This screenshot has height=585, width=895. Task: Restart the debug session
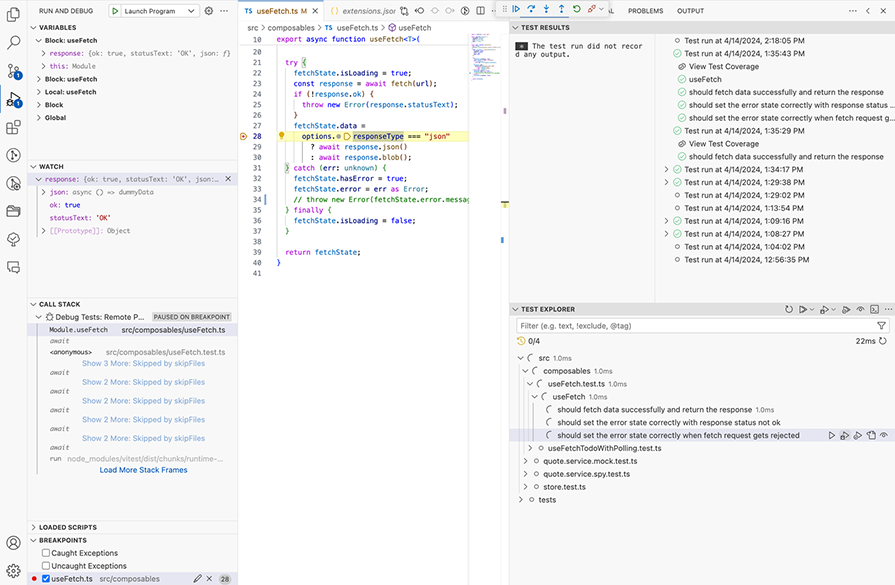577,9
